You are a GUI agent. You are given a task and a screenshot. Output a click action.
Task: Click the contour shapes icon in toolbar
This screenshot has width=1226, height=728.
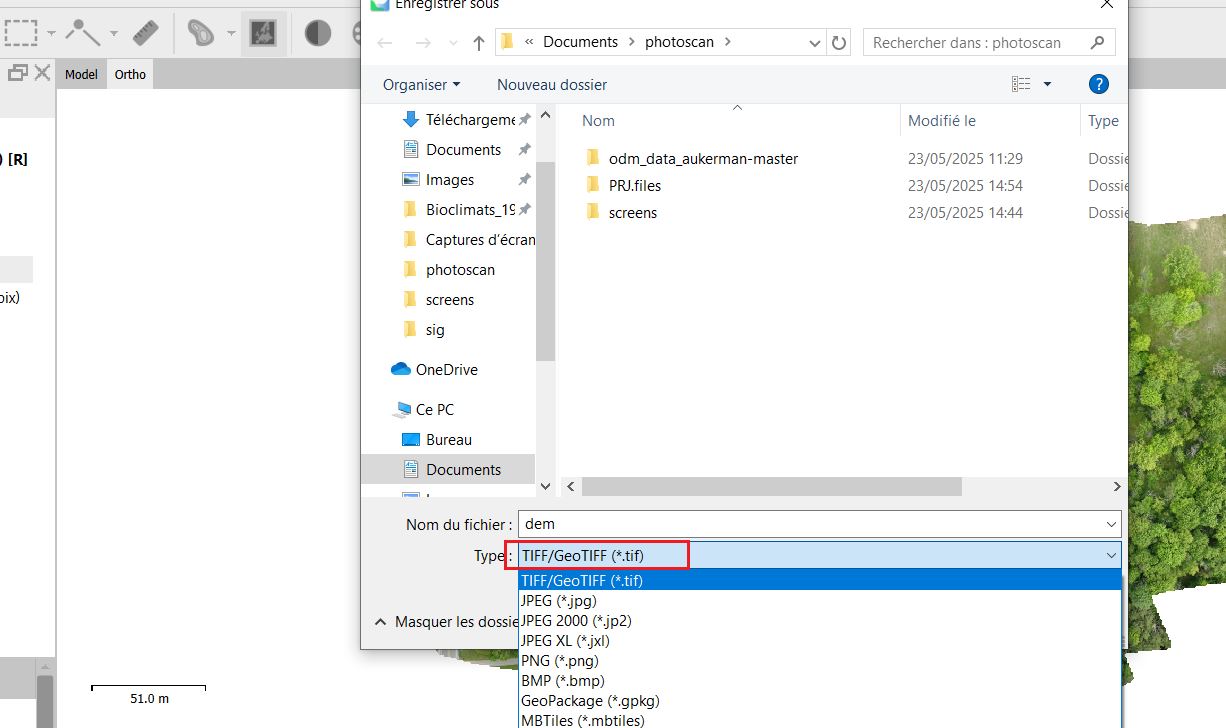[201, 34]
